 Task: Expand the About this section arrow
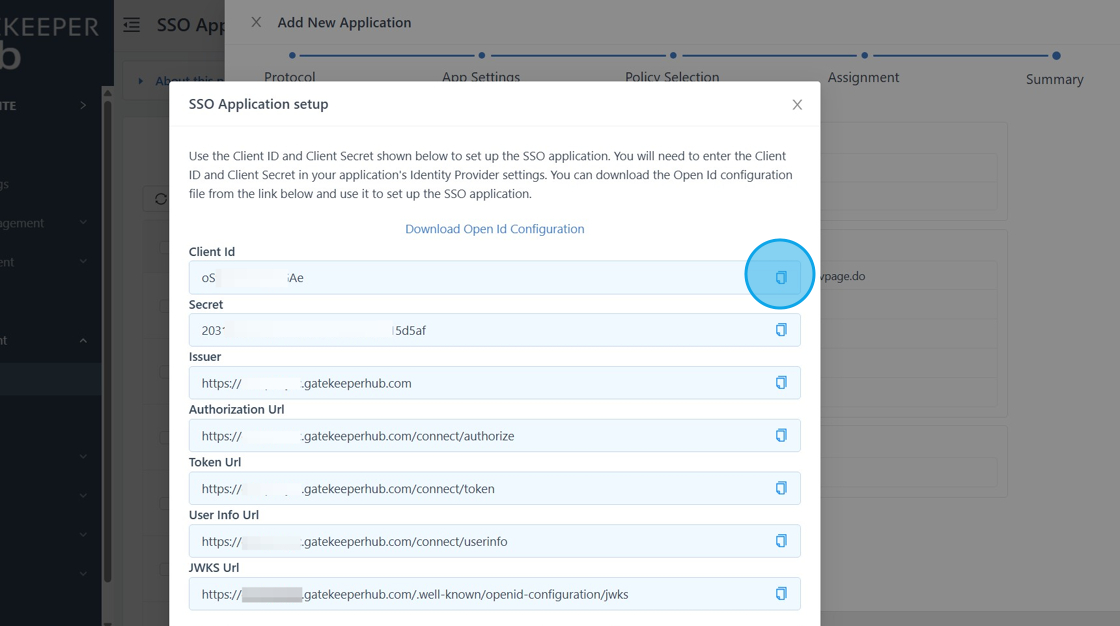pyautogui.click(x=141, y=81)
